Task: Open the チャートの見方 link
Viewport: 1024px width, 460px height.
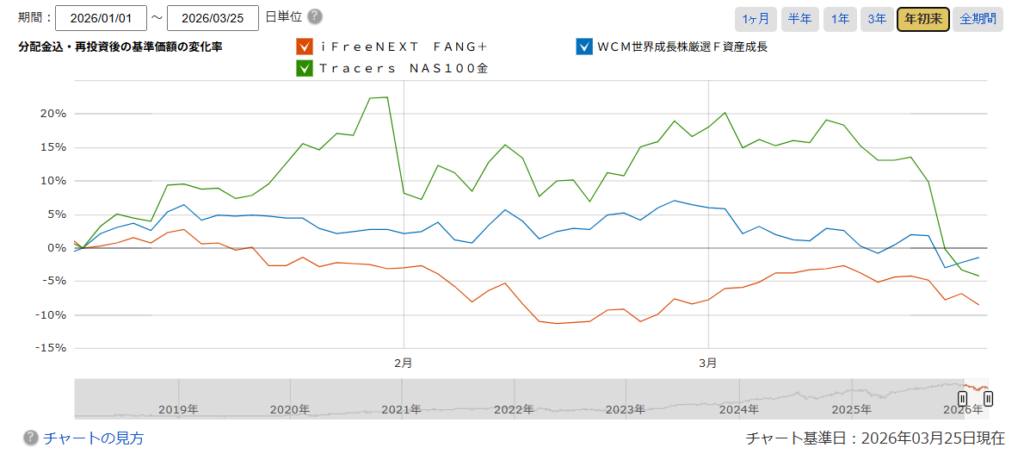Action: pos(94,438)
